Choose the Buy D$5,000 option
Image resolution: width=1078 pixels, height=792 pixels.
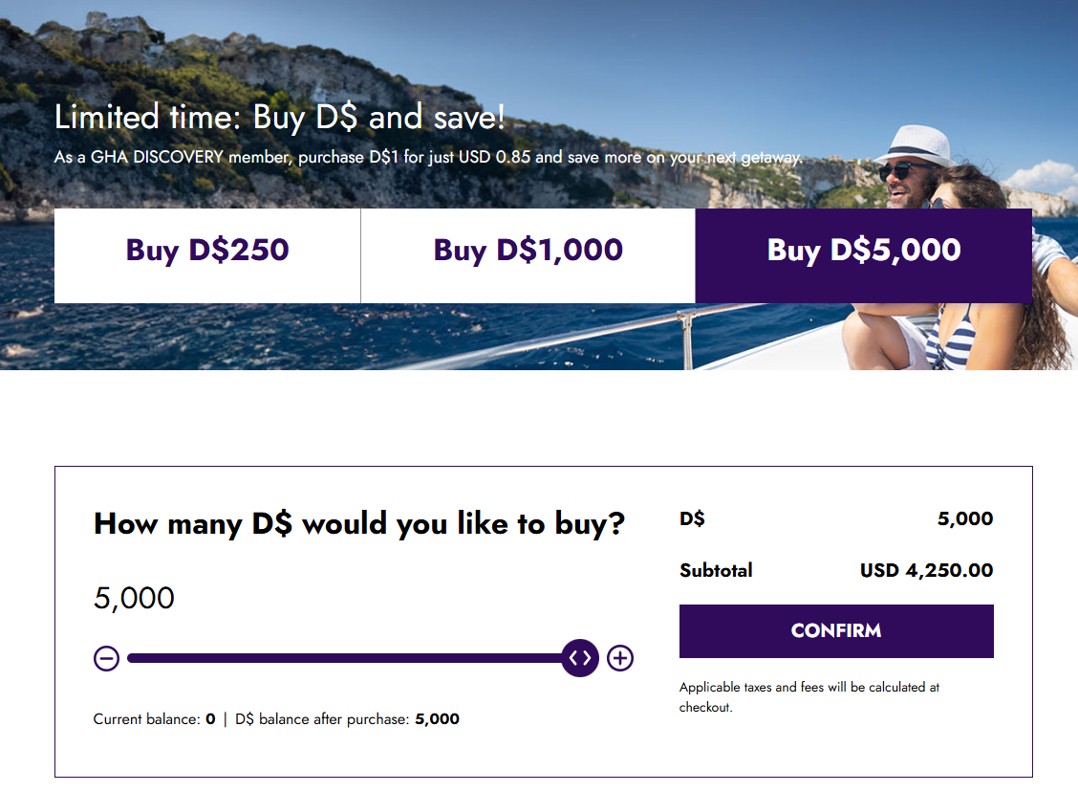pyautogui.click(x=863, y=250)
